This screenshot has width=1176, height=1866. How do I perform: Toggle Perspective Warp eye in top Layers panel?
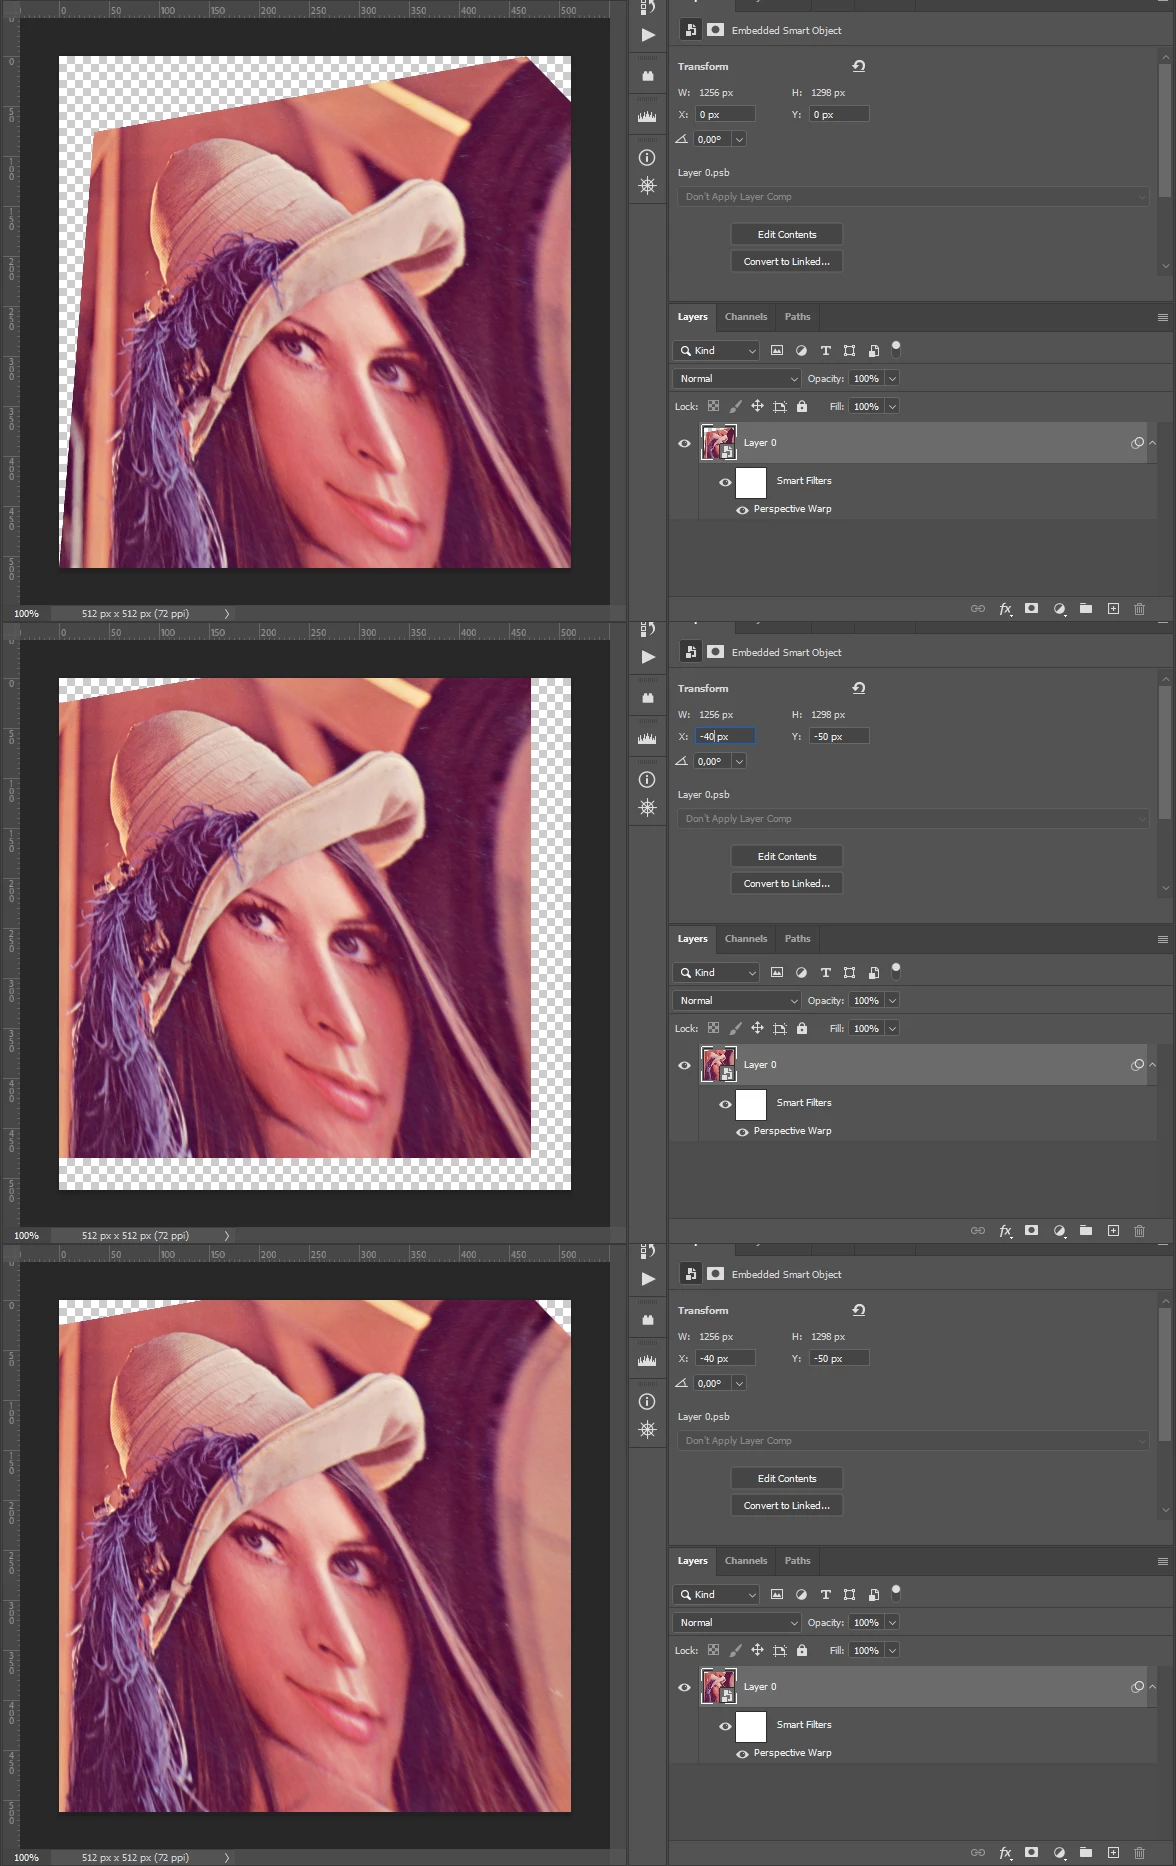click(x=742, y=510)
